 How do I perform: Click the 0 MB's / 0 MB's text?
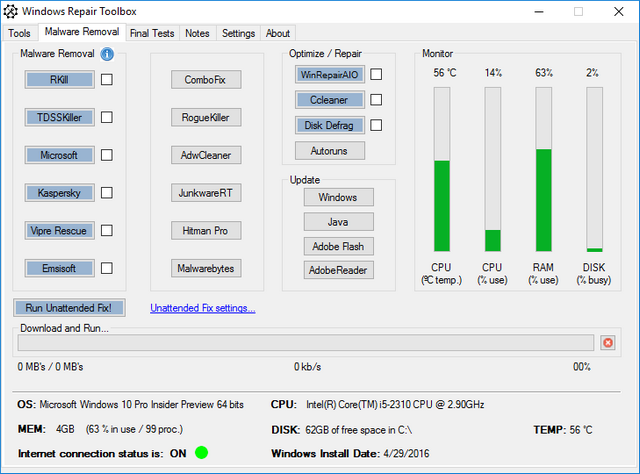(x=50, y=367)
